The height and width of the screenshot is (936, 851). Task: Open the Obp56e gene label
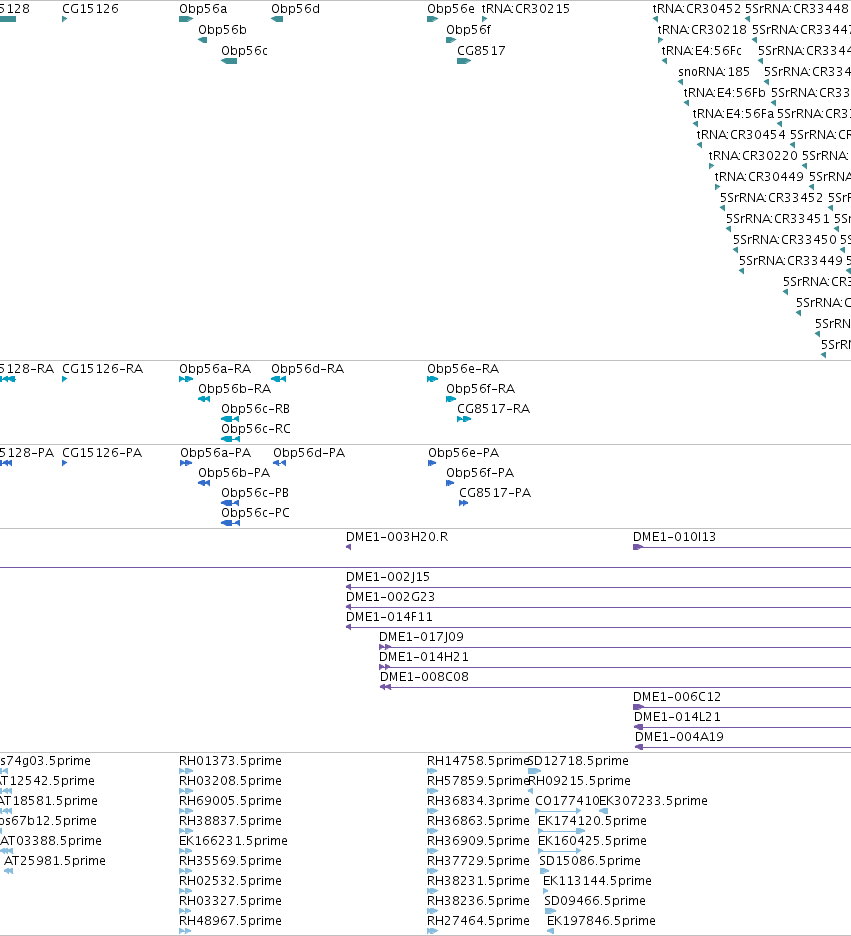(x=451, y=9)
